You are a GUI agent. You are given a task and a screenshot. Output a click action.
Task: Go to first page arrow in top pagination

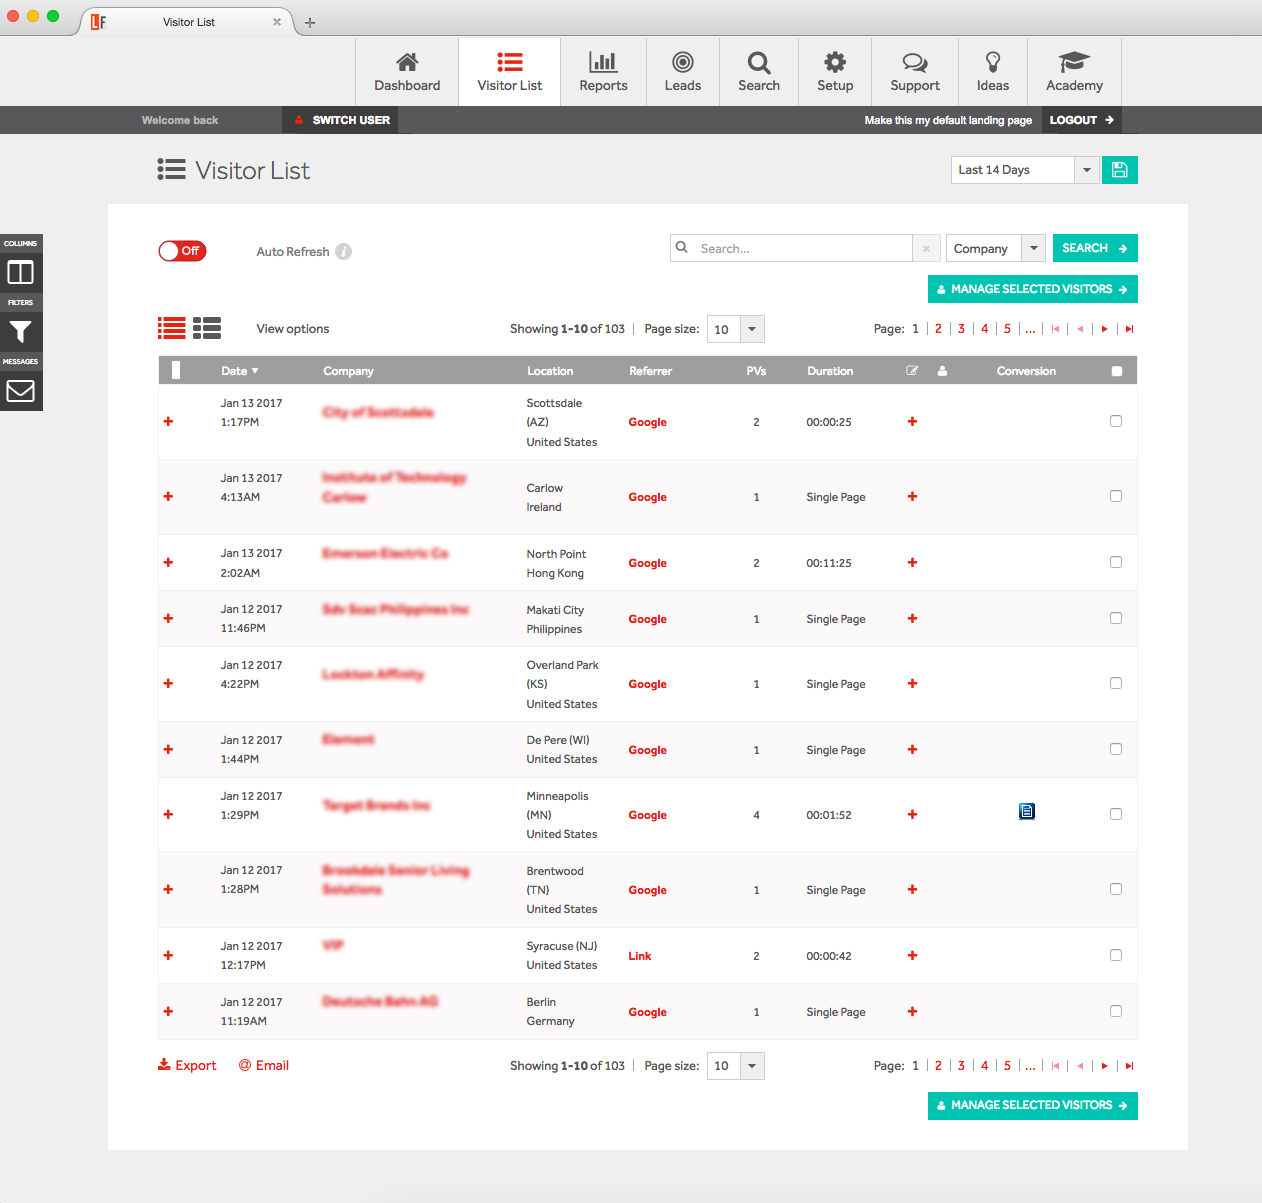pyautogui.click(x=1055, y=329)
